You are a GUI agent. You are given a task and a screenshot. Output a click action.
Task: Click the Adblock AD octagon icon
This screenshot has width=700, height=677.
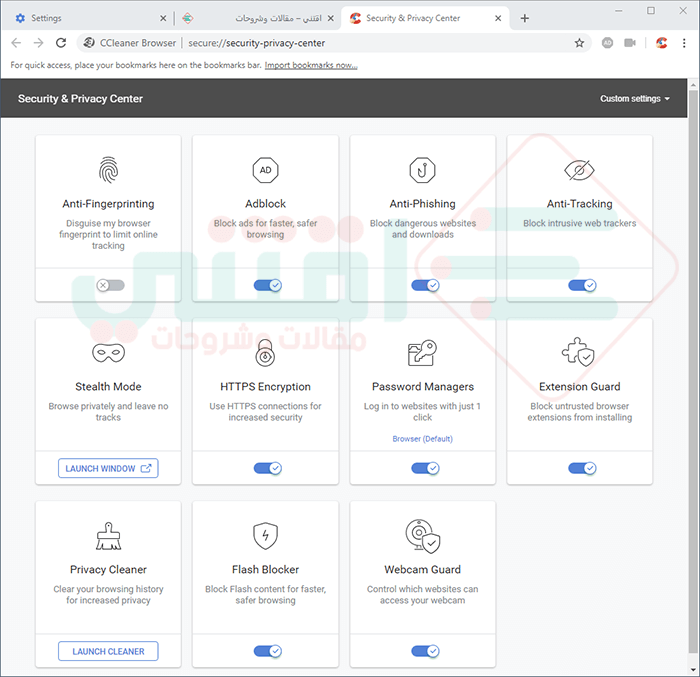point(266,170)
